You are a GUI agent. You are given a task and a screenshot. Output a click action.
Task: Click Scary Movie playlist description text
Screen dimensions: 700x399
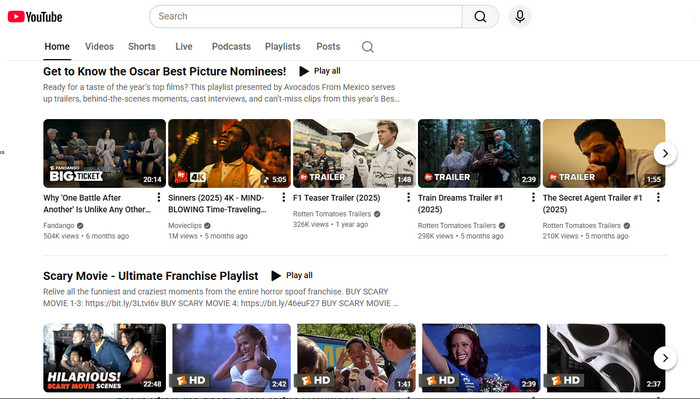[x=221, y=297]
